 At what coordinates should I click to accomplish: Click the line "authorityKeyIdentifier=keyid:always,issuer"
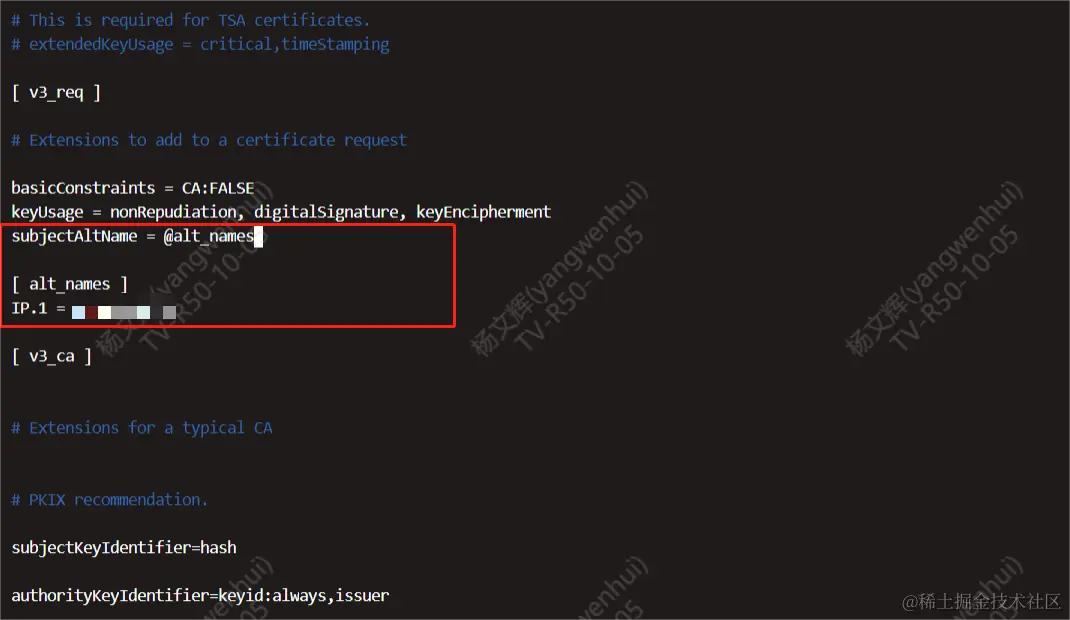pyautogui.click(x=200, y=595)
